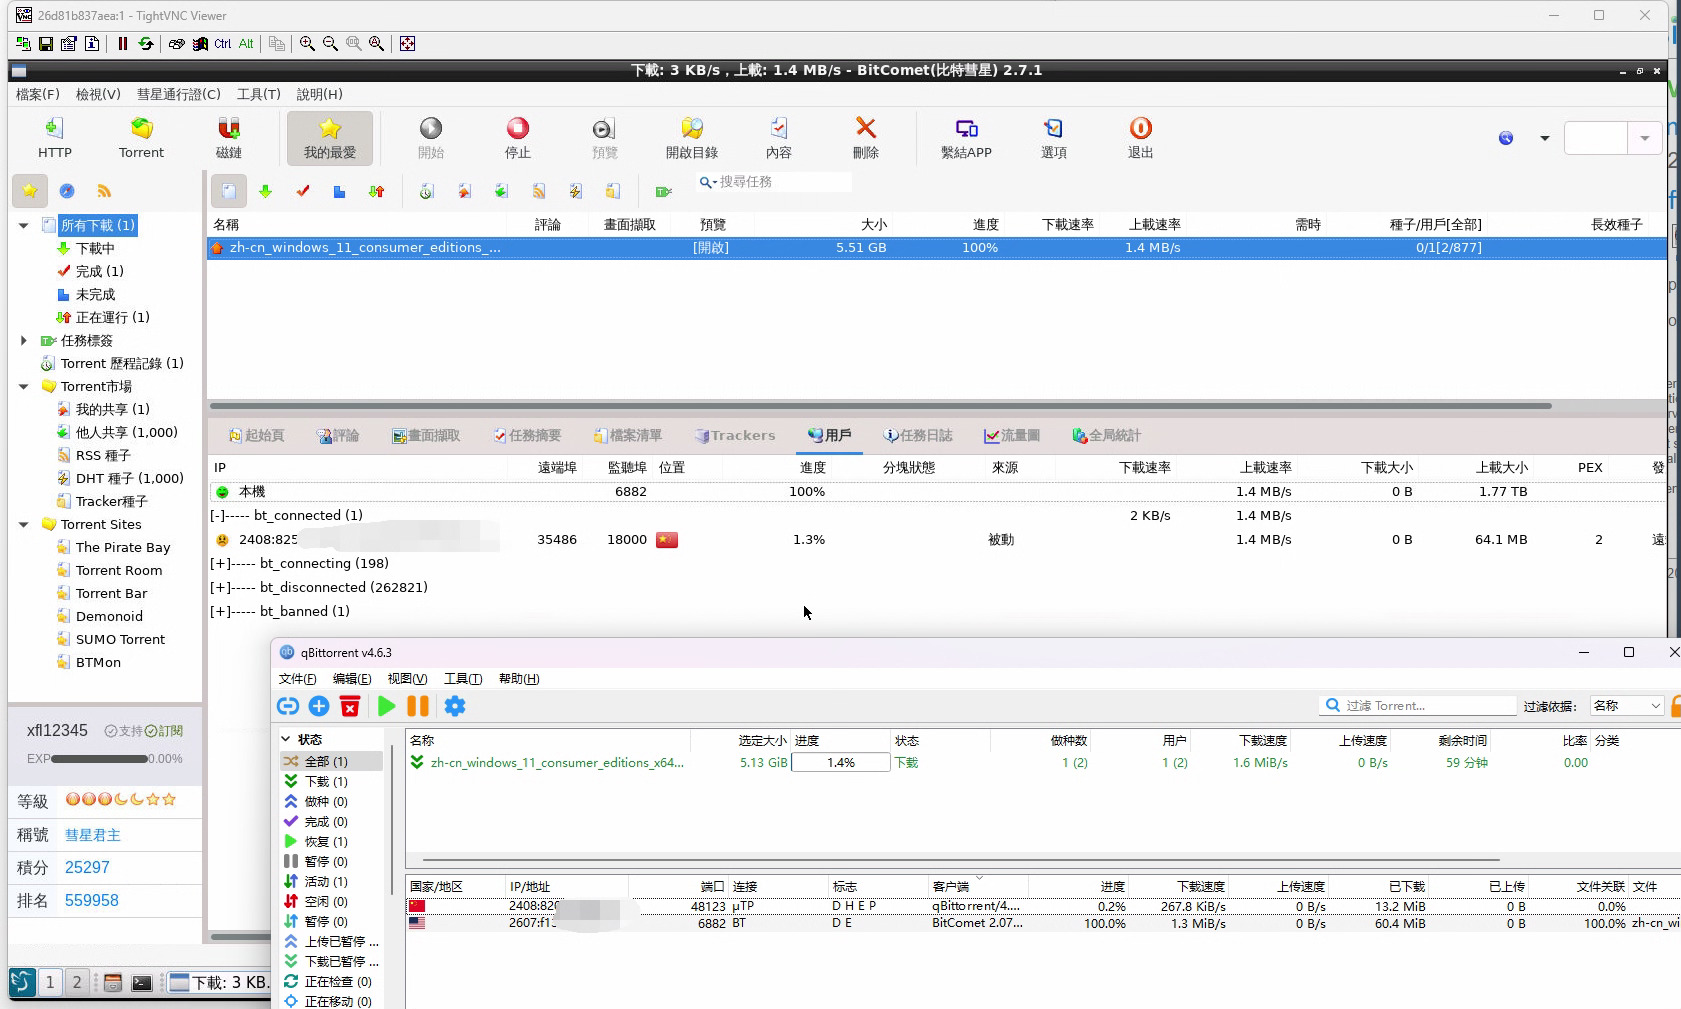Image resolution: width=1681 pixels, height=1009 pixels.
Task: Click the 訂閱 subscribe link
Action: pos(164,731)
